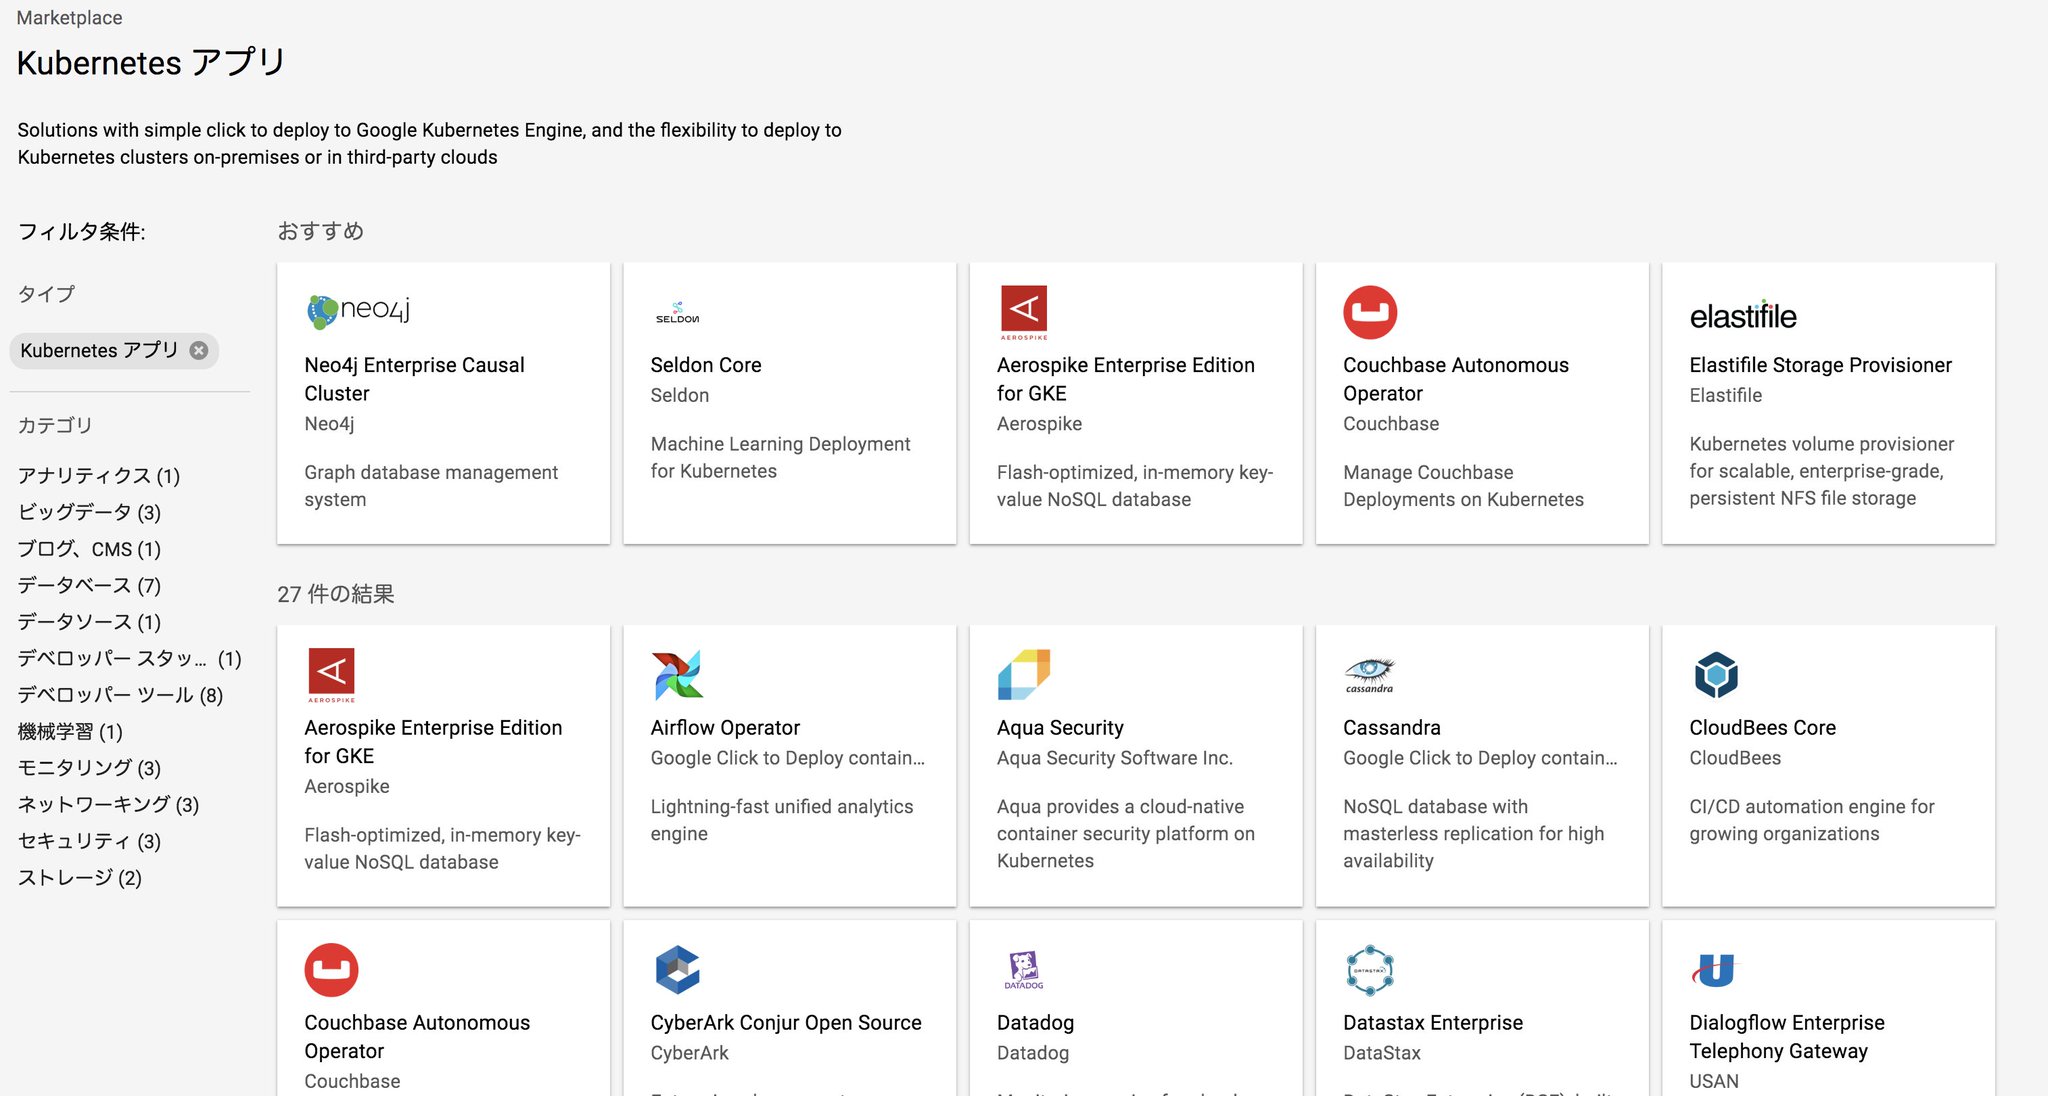Filter by データベース (7) category
The image size is (2048, 1096).
coord(89,585)
